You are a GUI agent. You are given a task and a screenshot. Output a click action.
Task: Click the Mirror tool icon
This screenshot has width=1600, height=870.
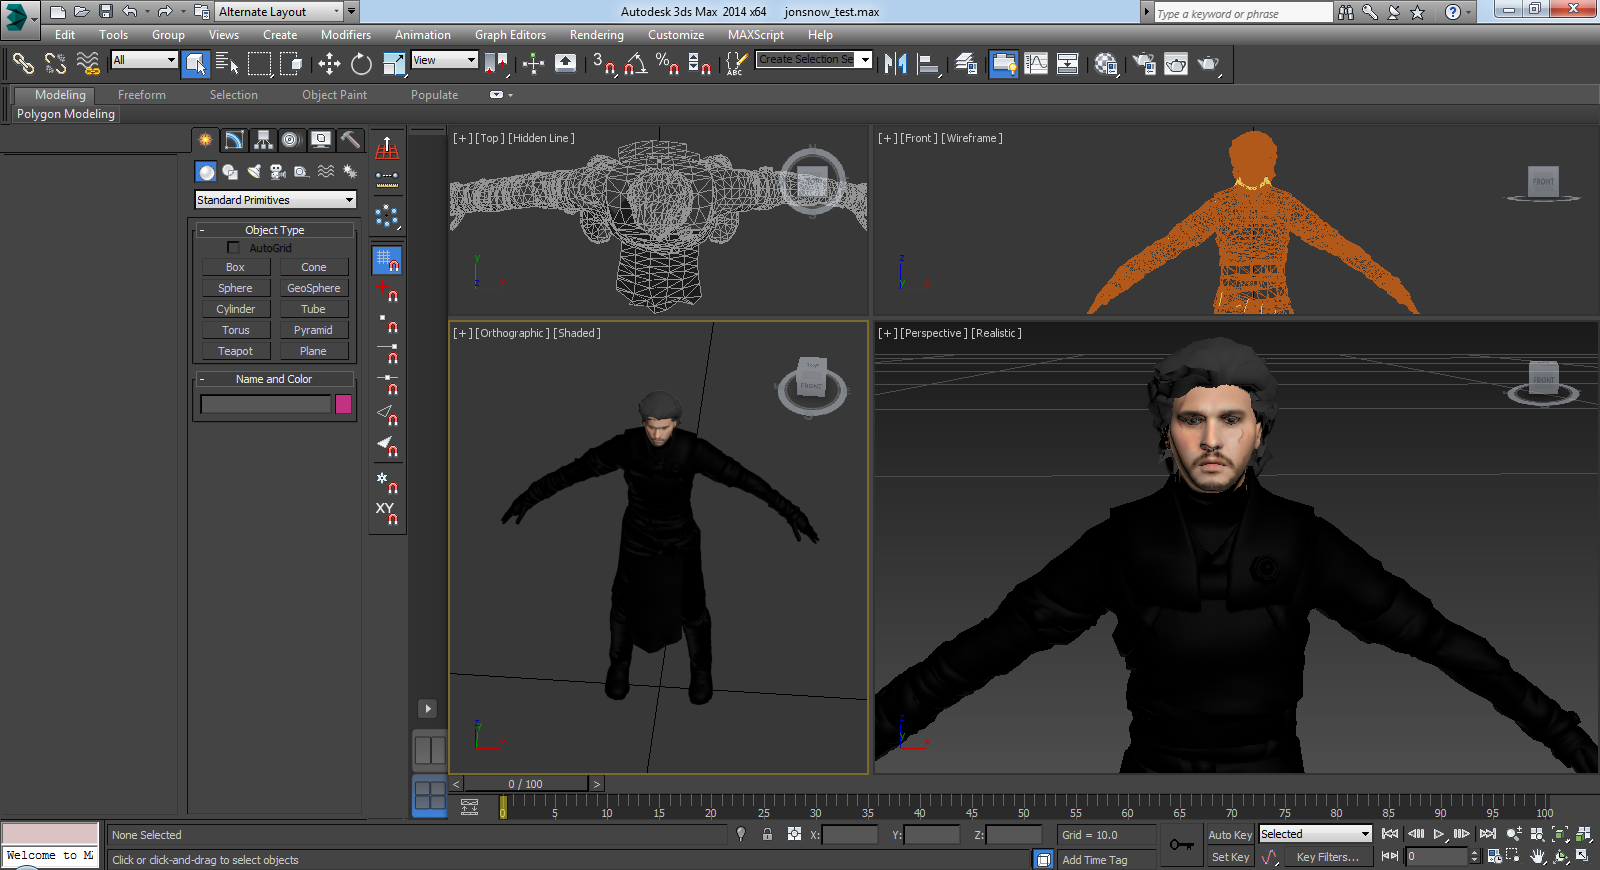tap(895, 64)
